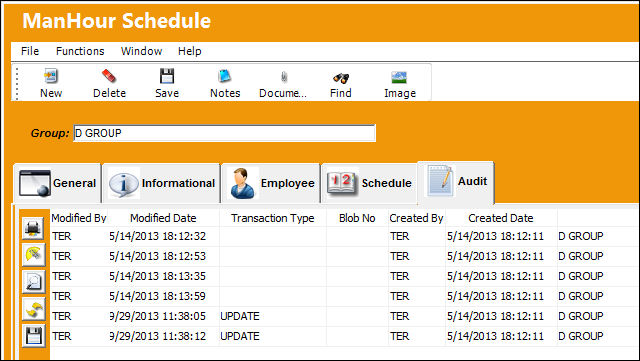Switch to the General tab

57,183
